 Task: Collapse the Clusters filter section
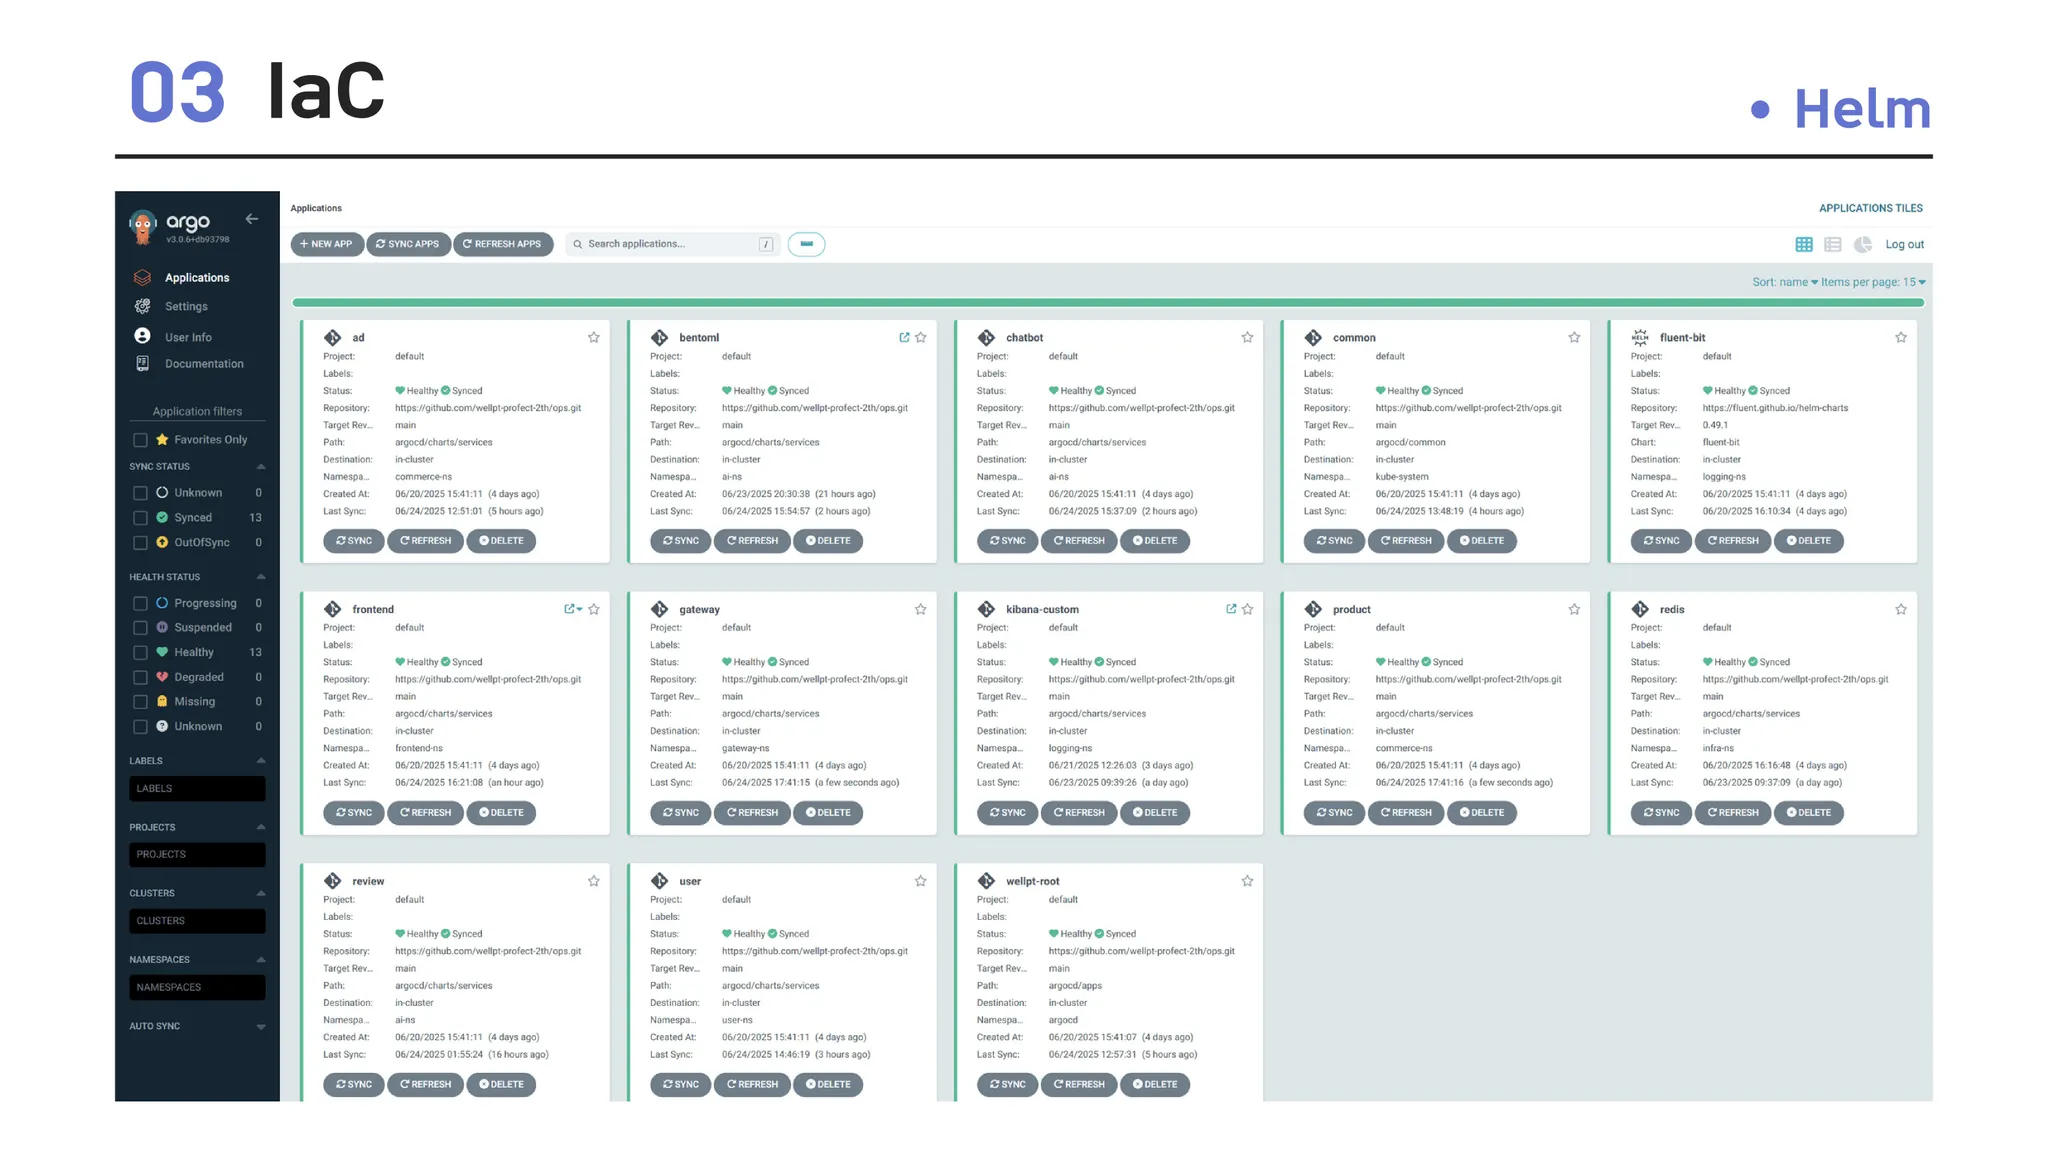261,893
